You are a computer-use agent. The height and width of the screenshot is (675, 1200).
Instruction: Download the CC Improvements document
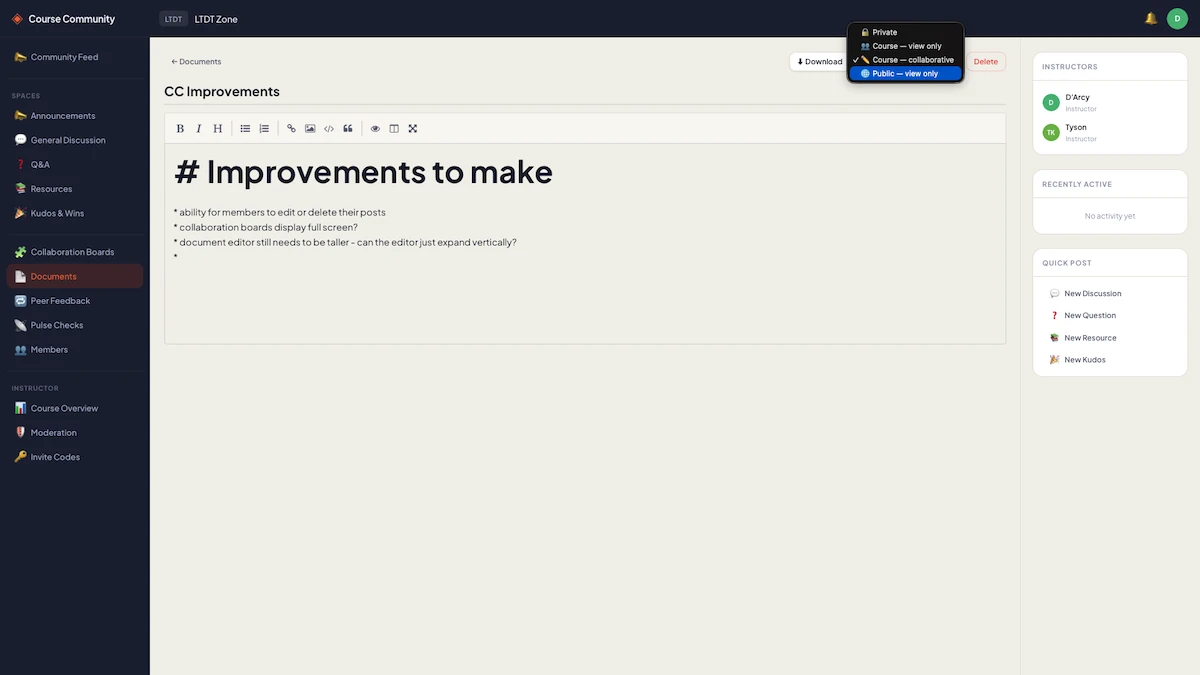[819, 62]
